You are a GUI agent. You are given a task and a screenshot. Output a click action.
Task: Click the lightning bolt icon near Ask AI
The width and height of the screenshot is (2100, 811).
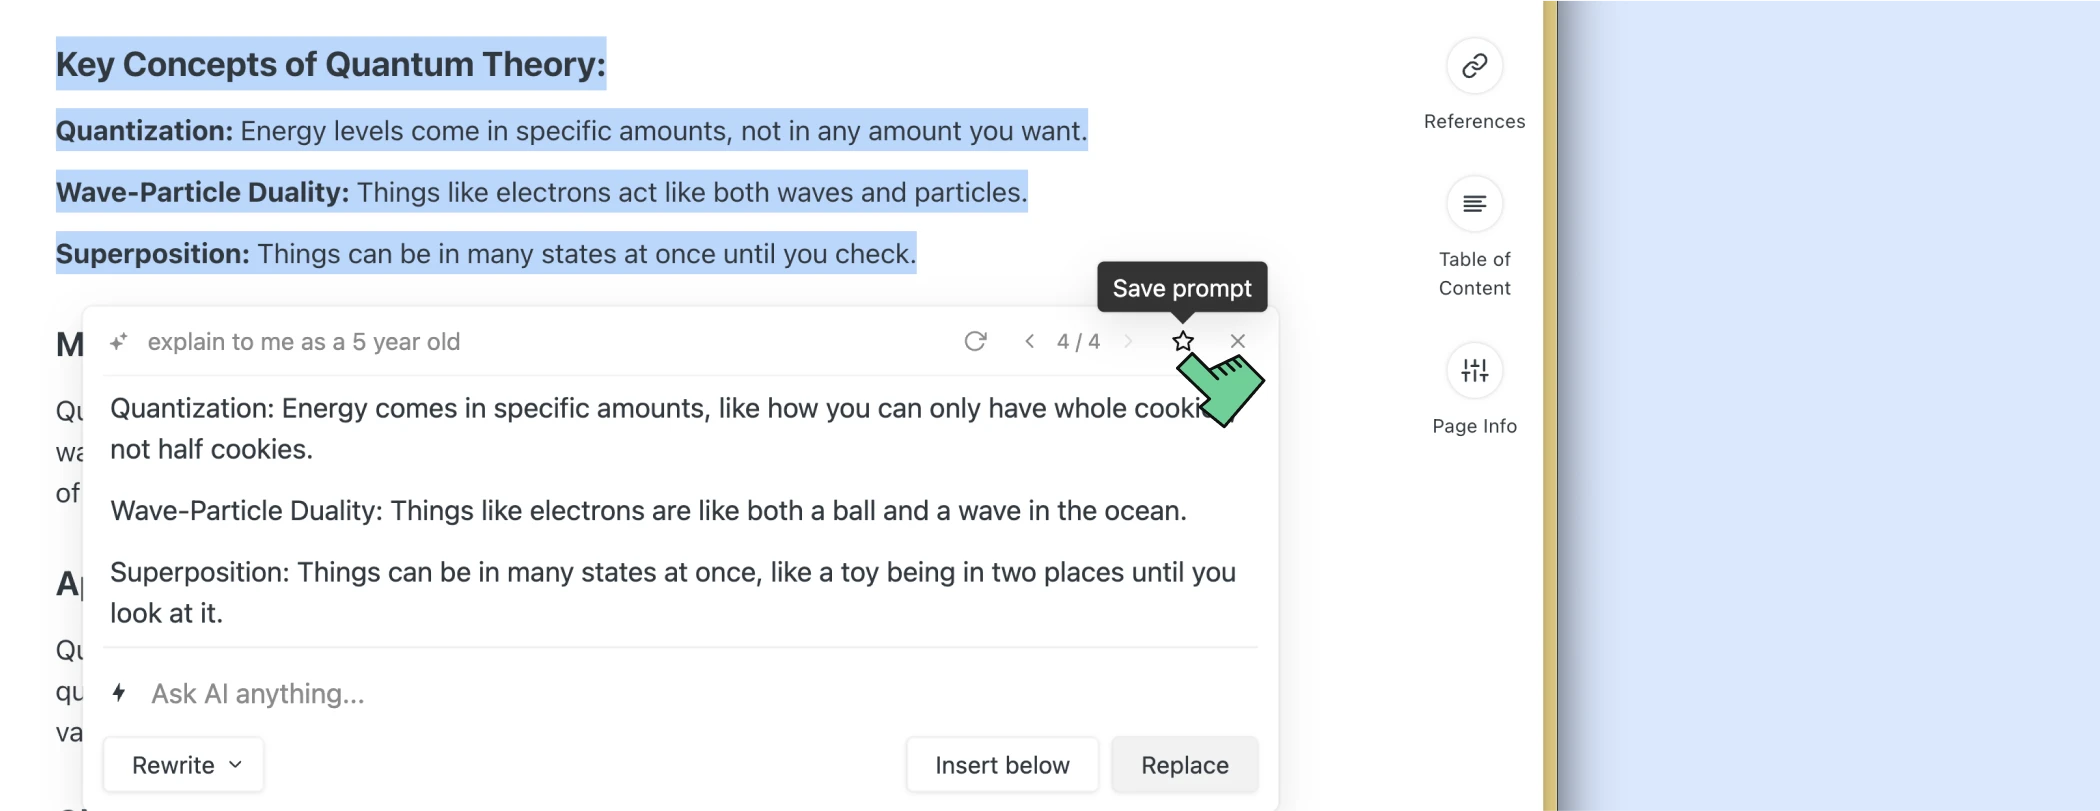[x=119, y=693]
